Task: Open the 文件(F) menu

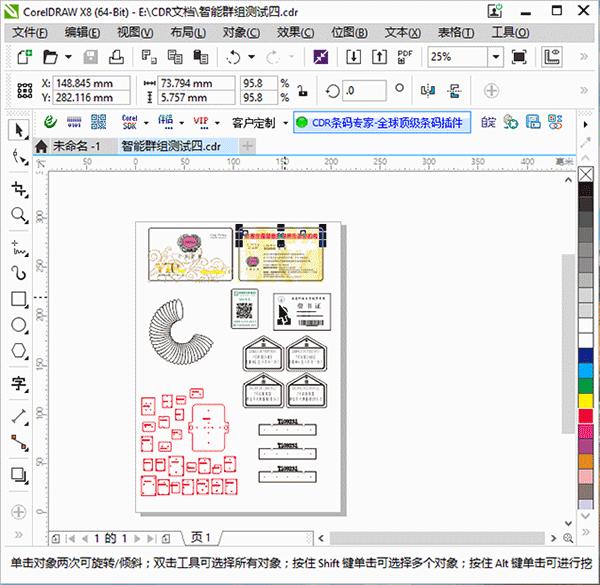Action: click(x=30, y=33)
